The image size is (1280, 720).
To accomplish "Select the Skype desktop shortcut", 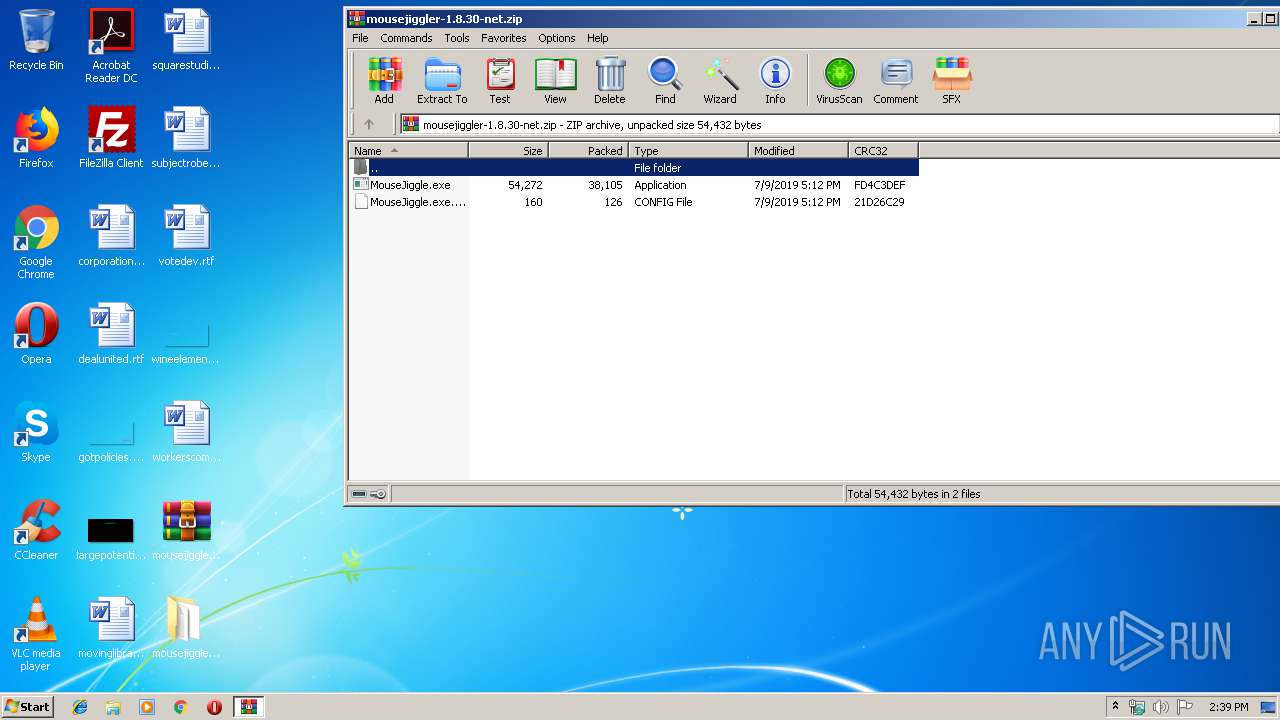I will pyautogui.click(x=36, y=432).
